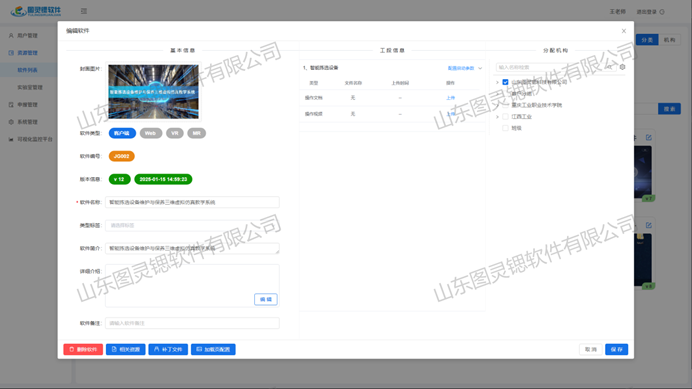Check the last checkbox in organization tree
This screenshot has height=389, width=692.
point(505,128)
